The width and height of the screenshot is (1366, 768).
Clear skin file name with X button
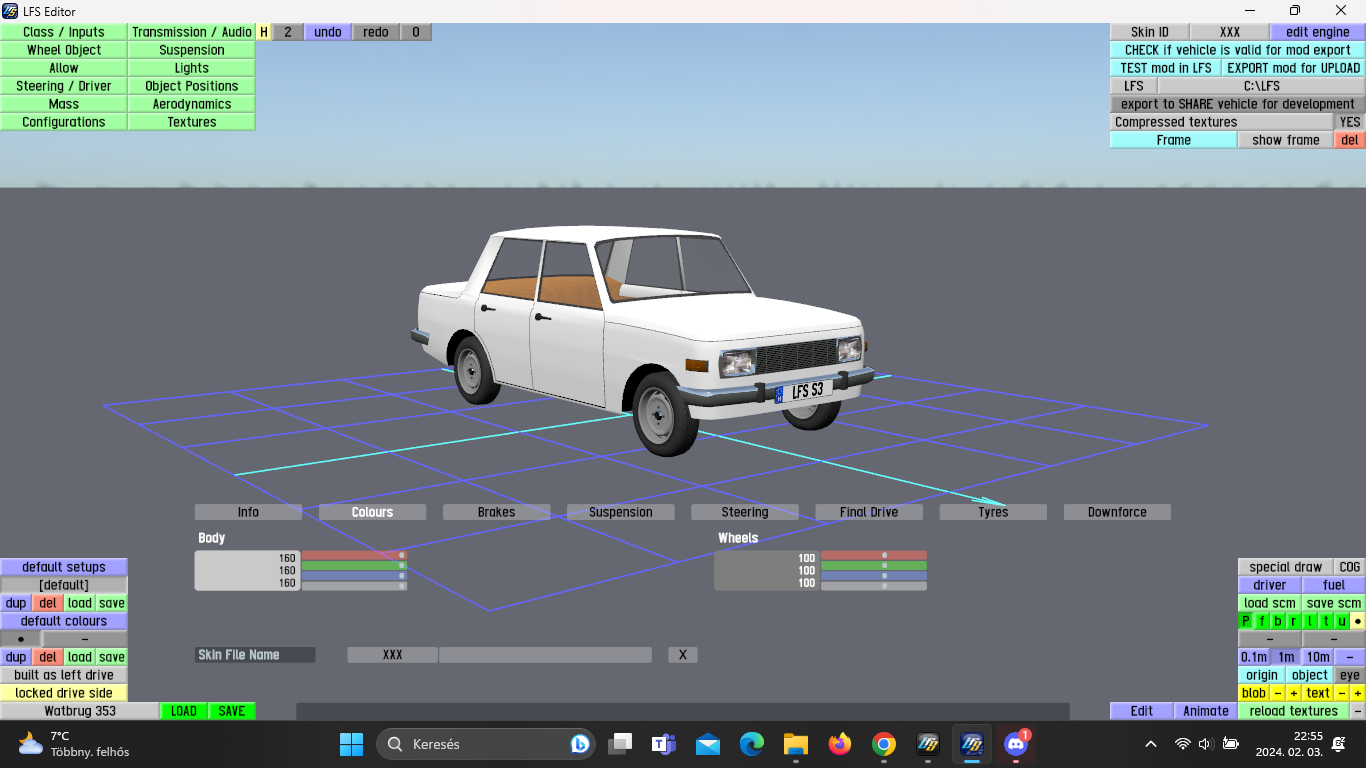coord(683,655)
